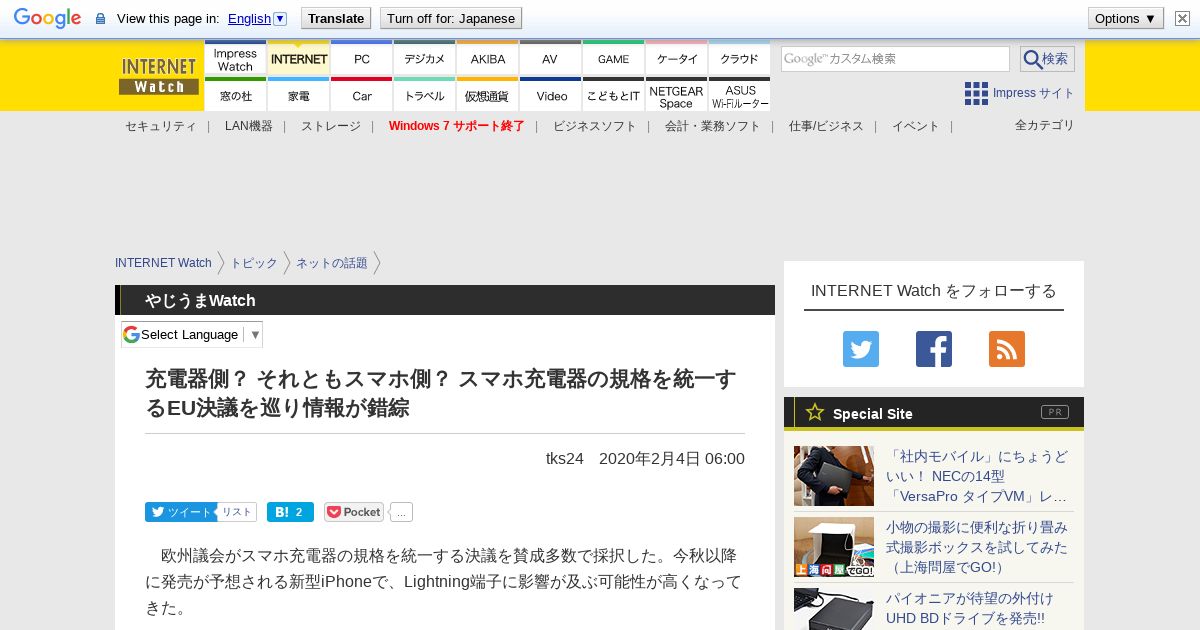Open the Car tab
This screenshot has height=630, width=1200.
[361, 95]
